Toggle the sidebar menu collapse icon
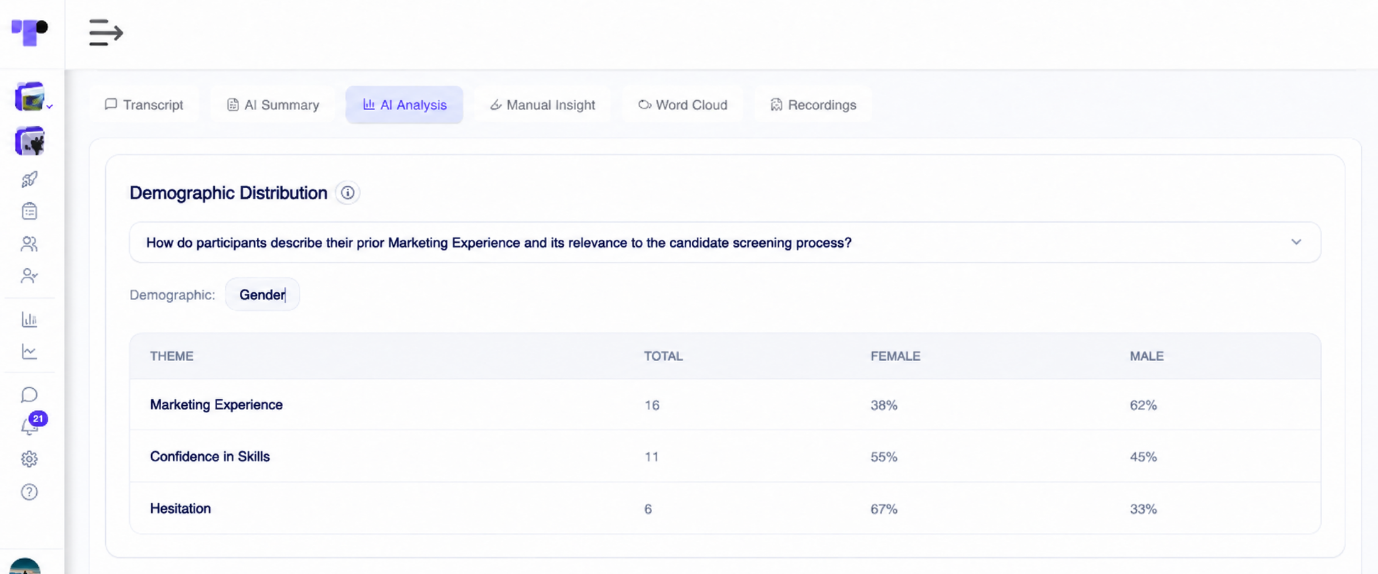This screenshot has height=574, width=1378. (105, 33)
